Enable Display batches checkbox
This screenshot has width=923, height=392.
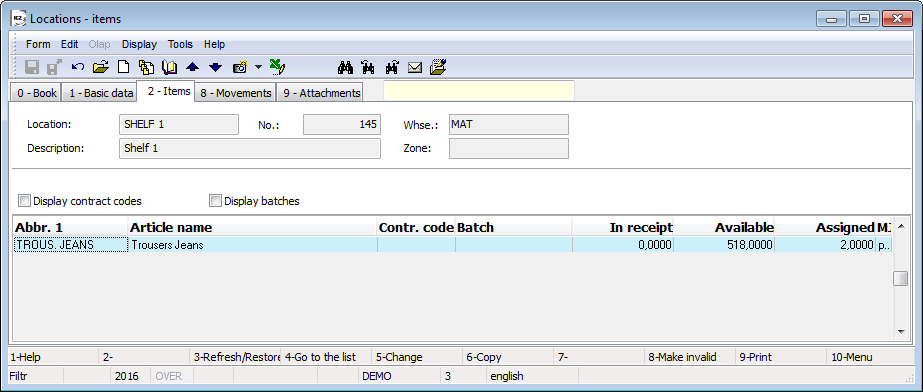coord(215,201)
